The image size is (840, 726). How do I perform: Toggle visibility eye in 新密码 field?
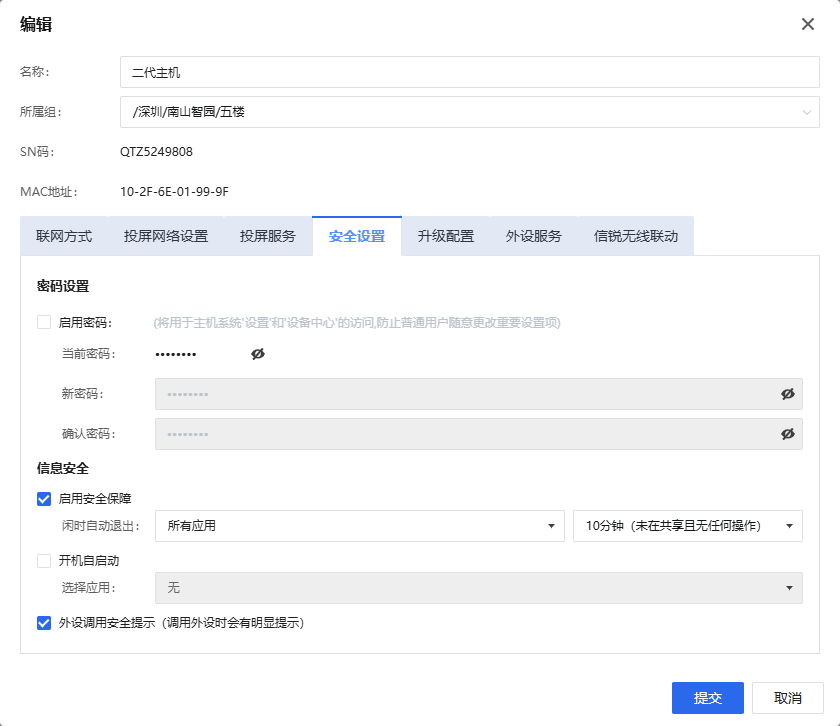787,394
